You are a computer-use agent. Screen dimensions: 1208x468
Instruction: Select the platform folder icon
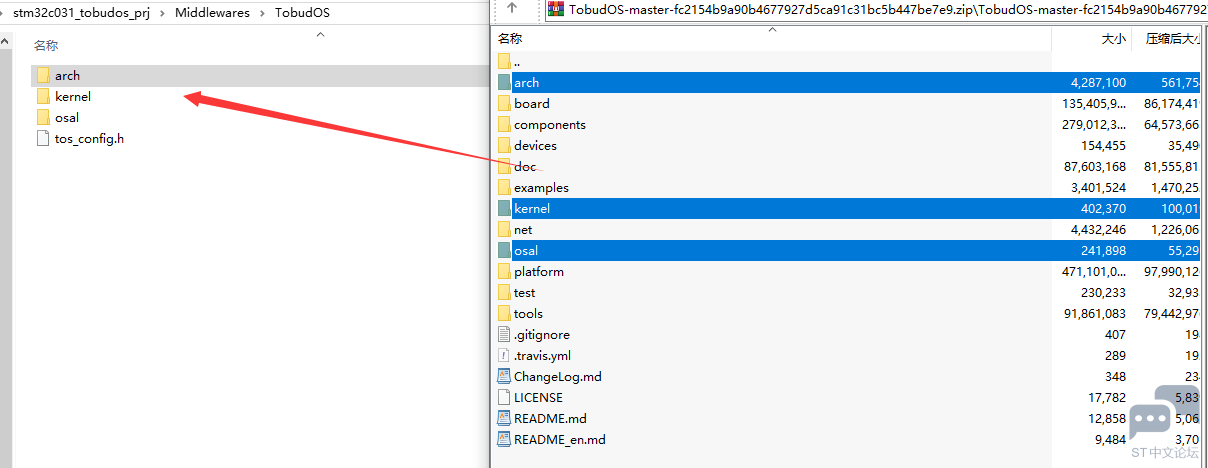point(504,271)
